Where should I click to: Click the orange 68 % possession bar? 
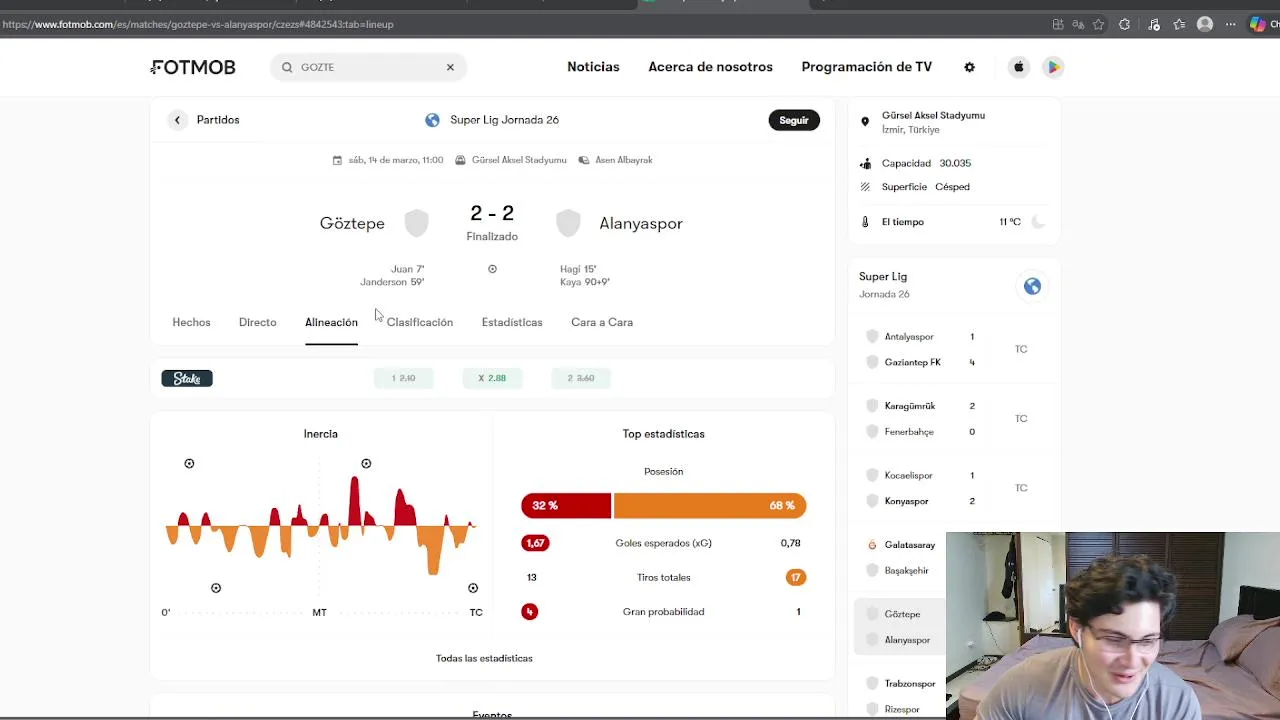(x=710, y=505)
